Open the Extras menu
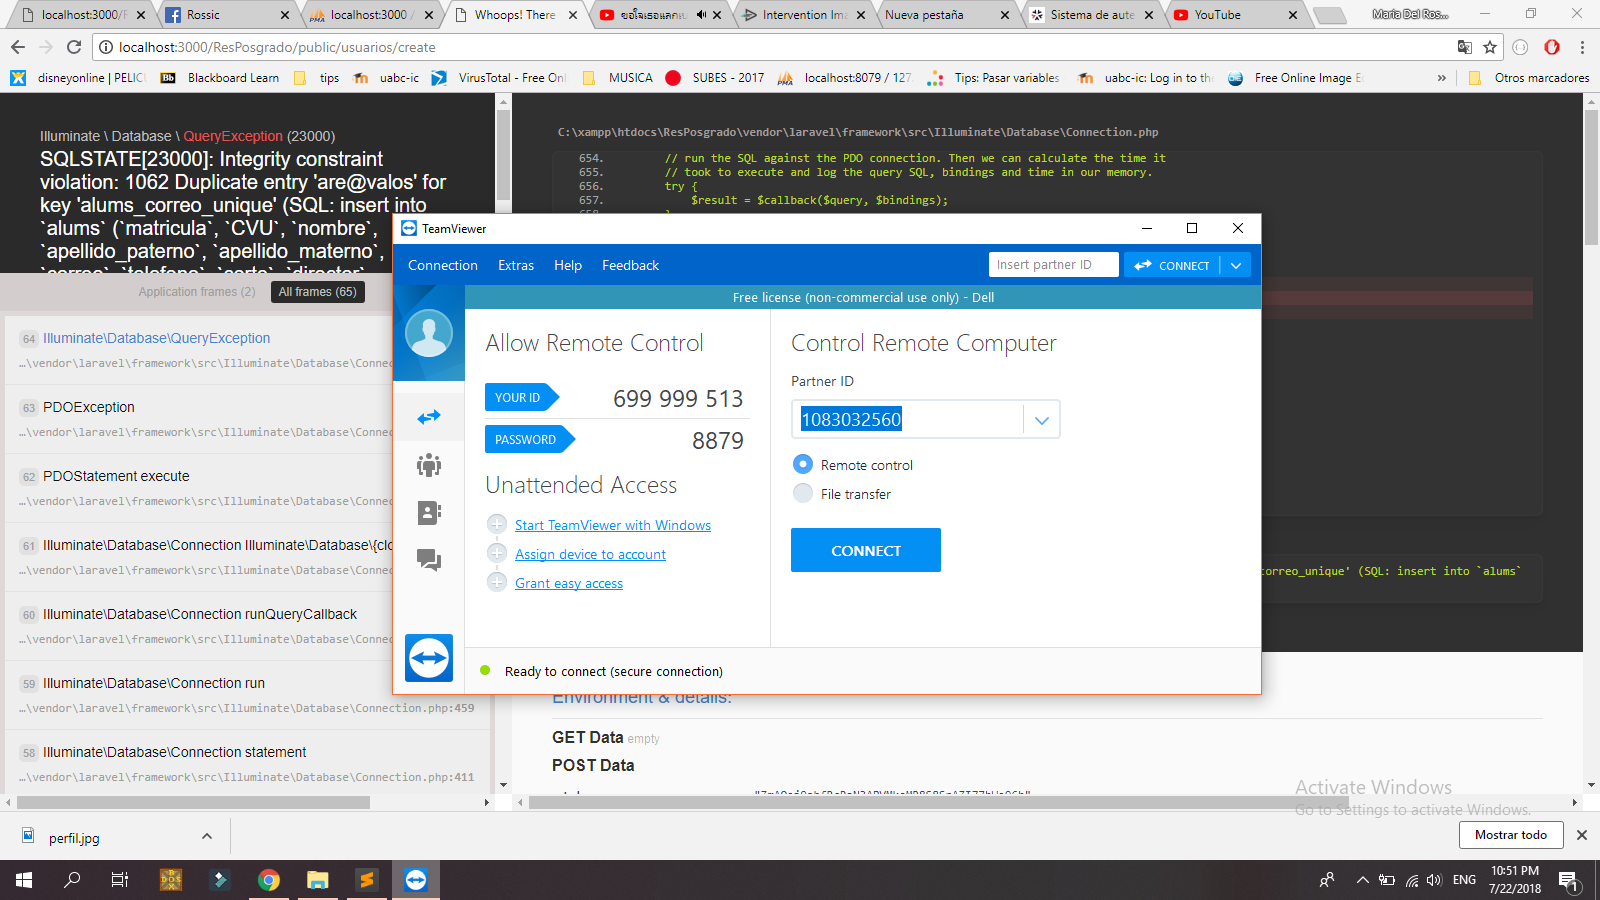The width and height of the screenshot is (1600, 900). coord(516,265)
